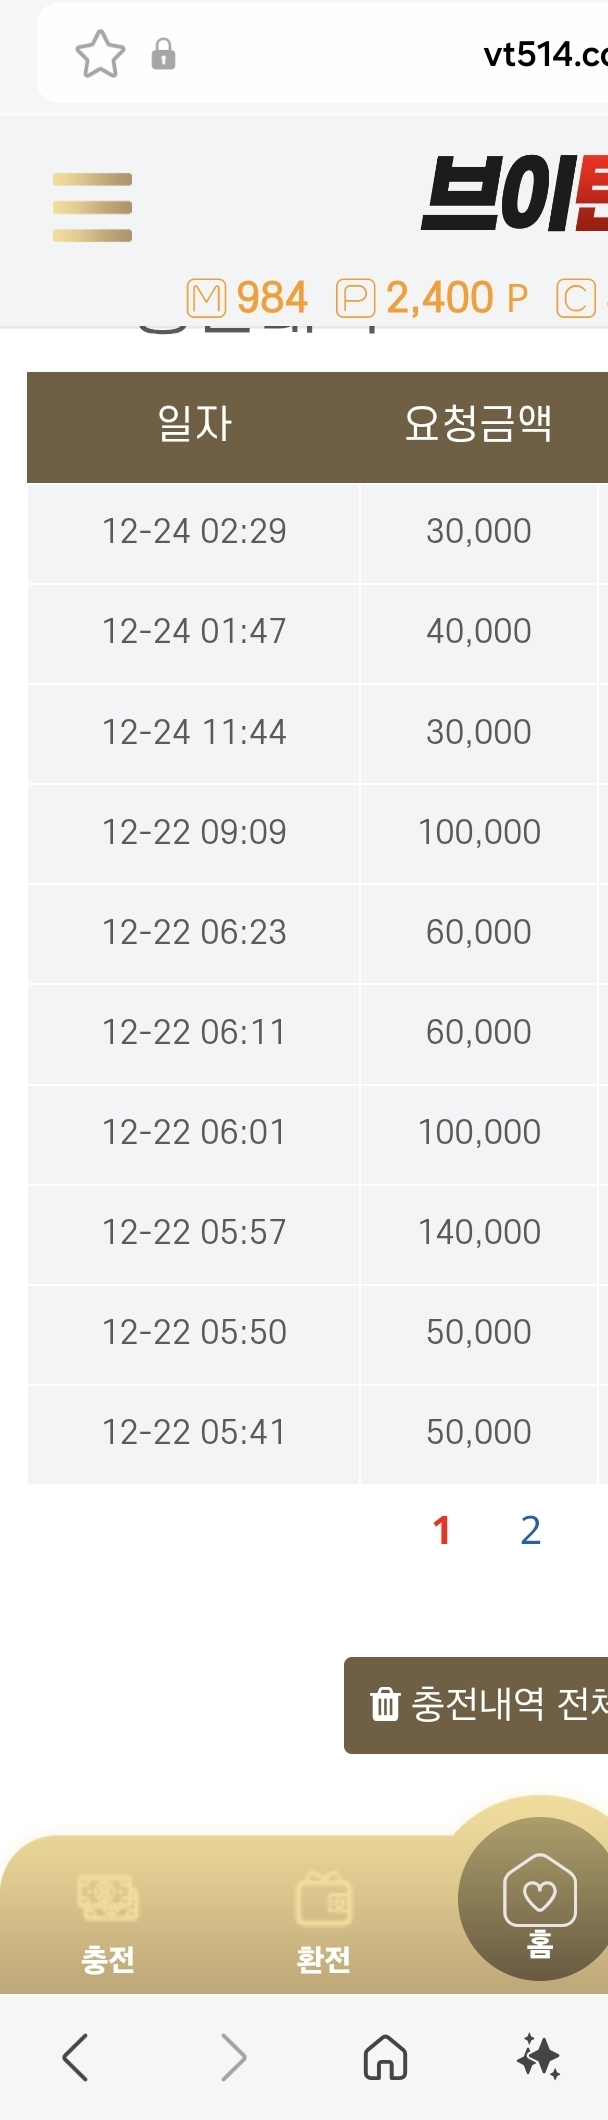This screenshot has width=608, height=2120.
Task: Open browser home page icon
Action: coord(385,2057)
